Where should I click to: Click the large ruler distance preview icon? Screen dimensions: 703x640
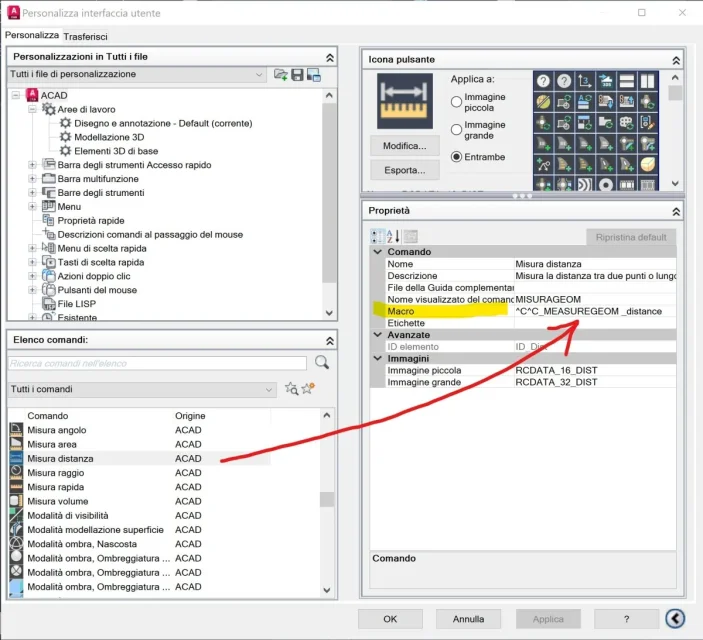pos(404,101)
